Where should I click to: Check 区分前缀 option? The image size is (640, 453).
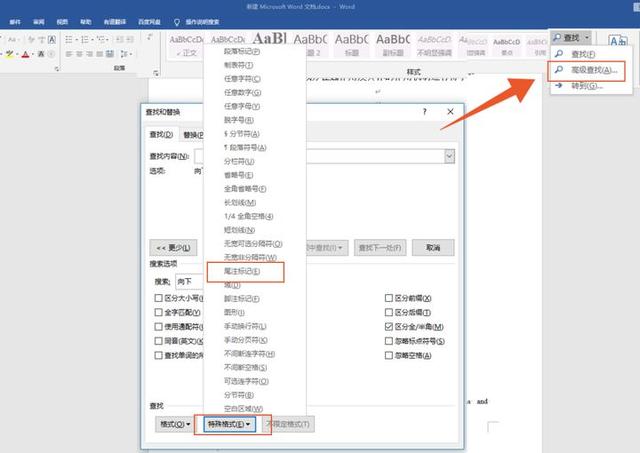click(389, 298)
